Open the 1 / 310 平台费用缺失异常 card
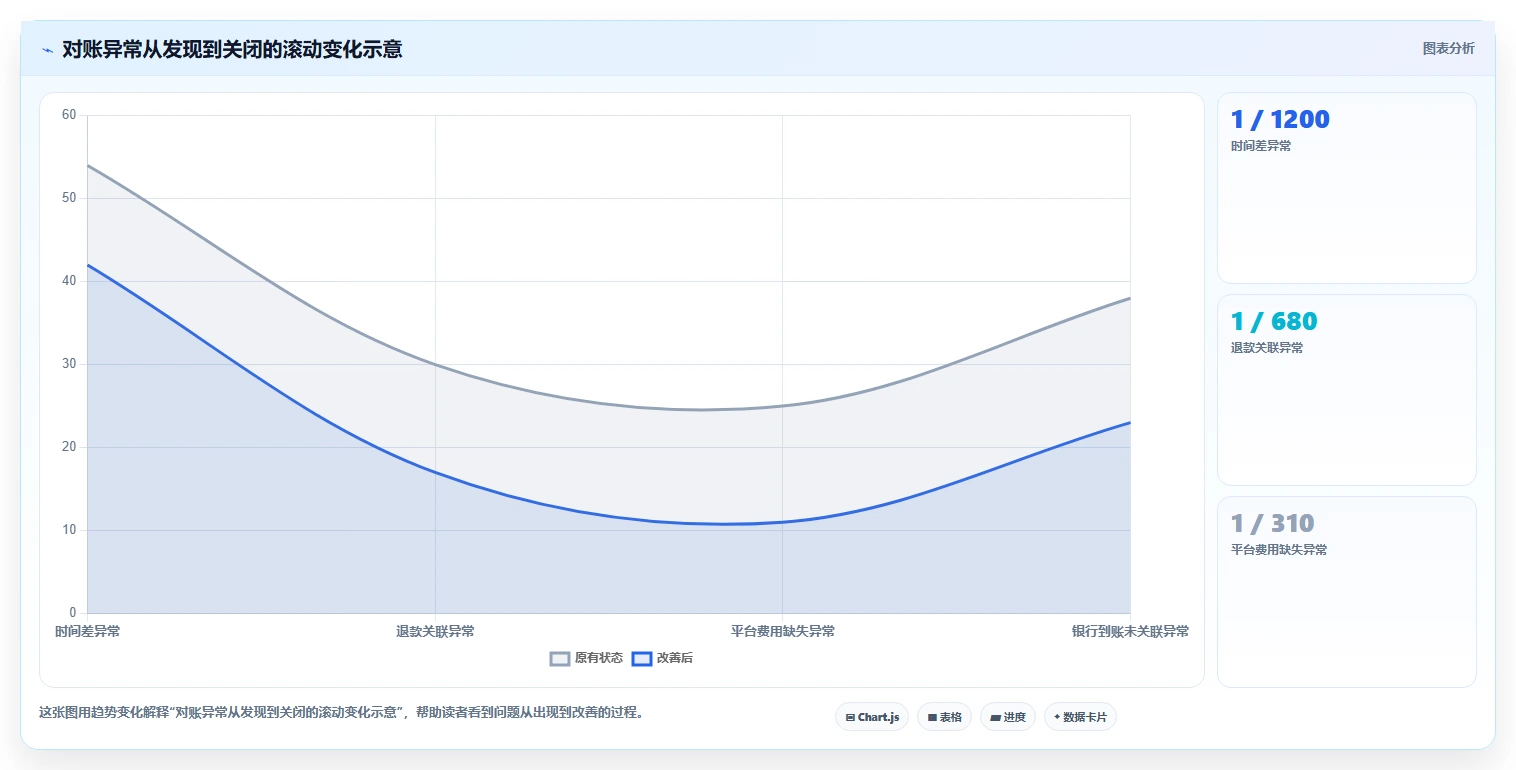This screenshot has width=1516, height=770. 1346,592
